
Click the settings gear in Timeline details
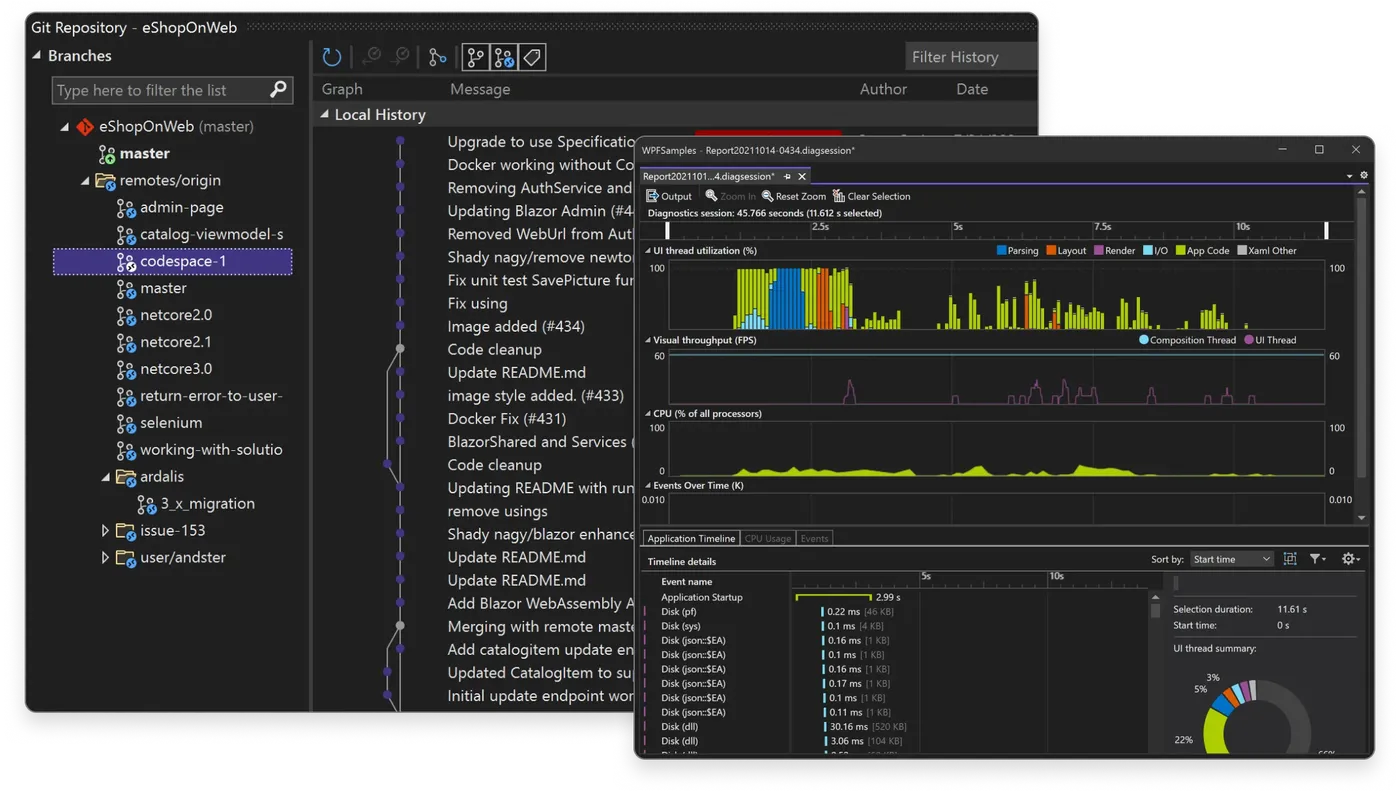(x=1349, y=559)
